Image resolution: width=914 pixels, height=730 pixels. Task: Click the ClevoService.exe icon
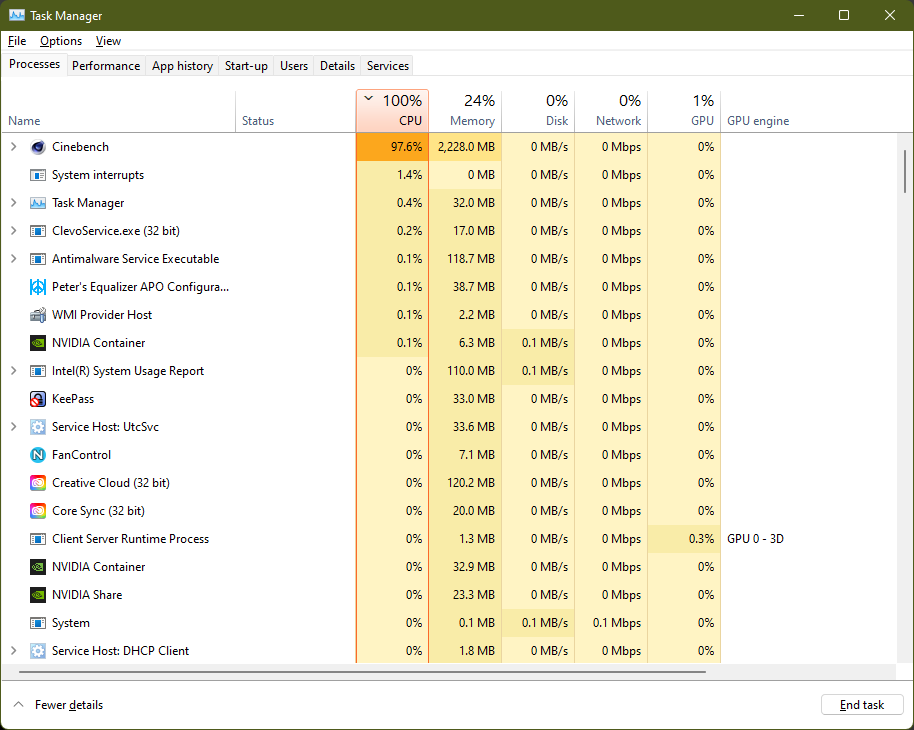[x=38, y=231]
